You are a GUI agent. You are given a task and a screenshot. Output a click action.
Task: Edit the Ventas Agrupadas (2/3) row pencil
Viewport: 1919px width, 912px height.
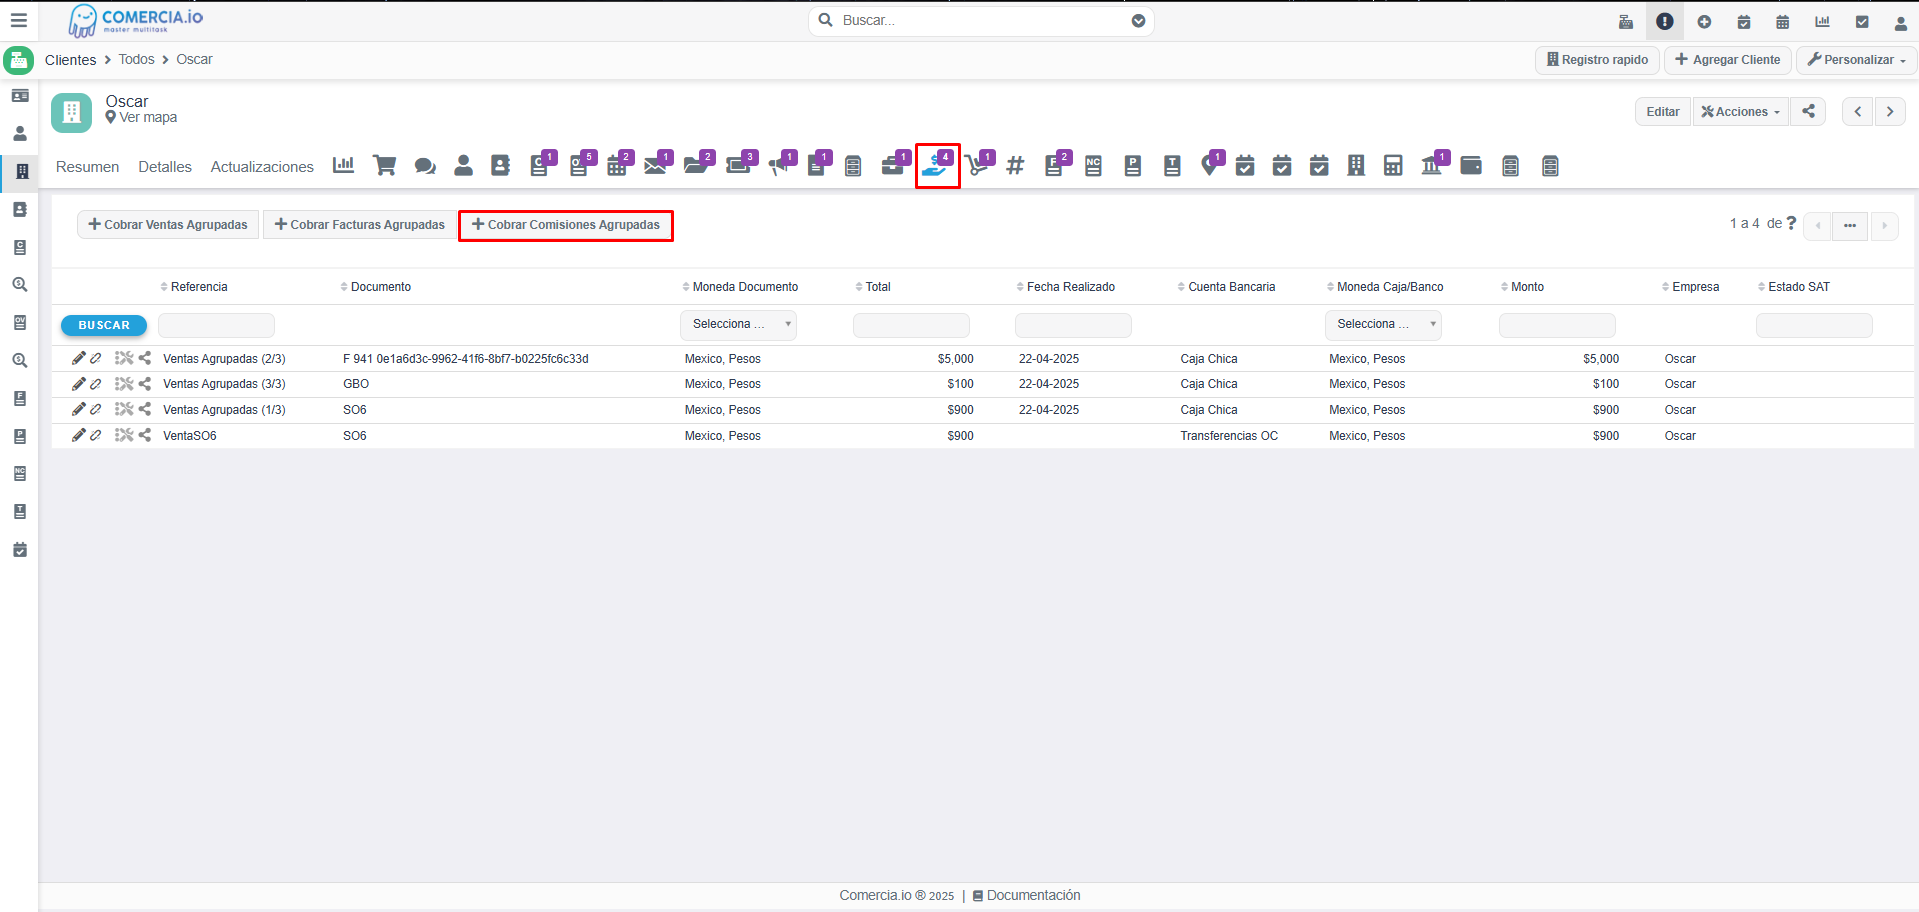tap(78, 358)
